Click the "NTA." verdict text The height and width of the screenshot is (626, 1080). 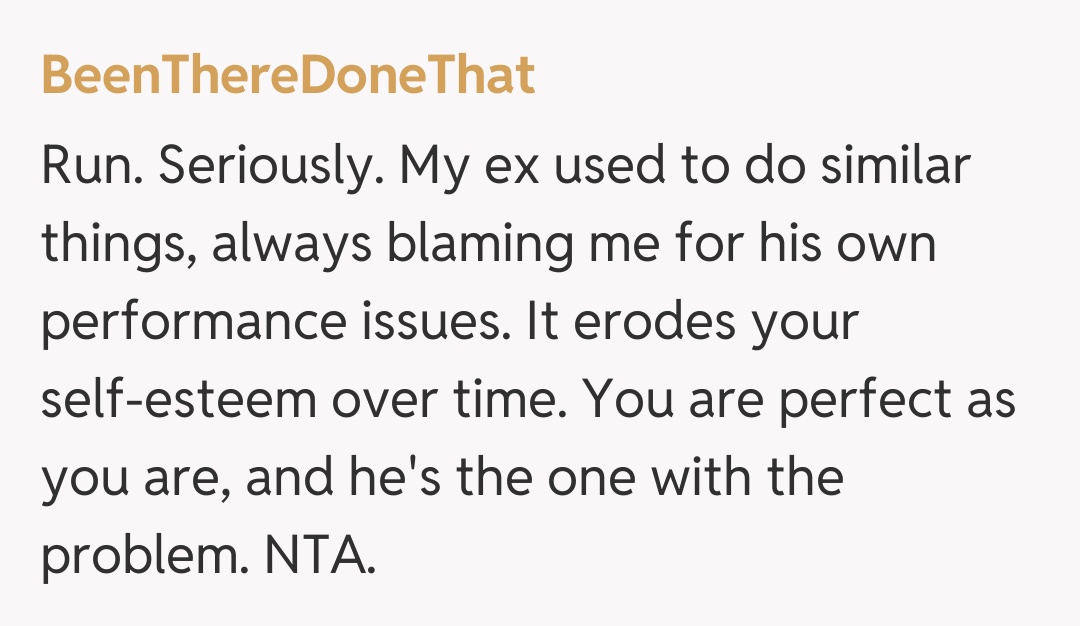[x=320, y=556]
